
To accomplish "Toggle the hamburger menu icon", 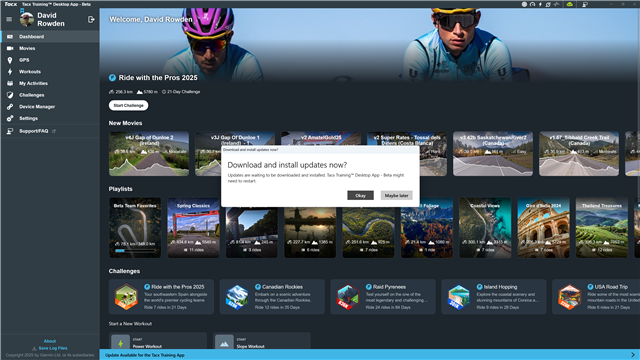I will pyautogui.click(x=9, y=19).
